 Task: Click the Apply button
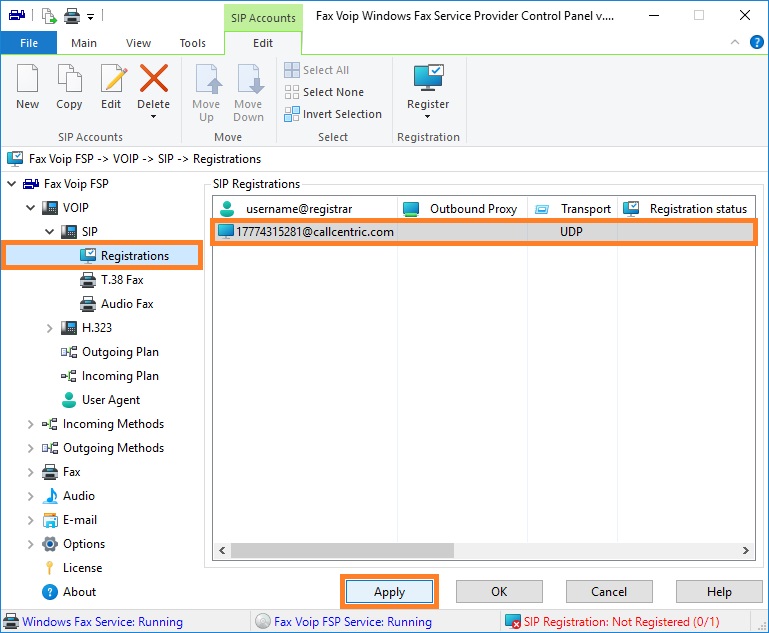coord(389,592)
